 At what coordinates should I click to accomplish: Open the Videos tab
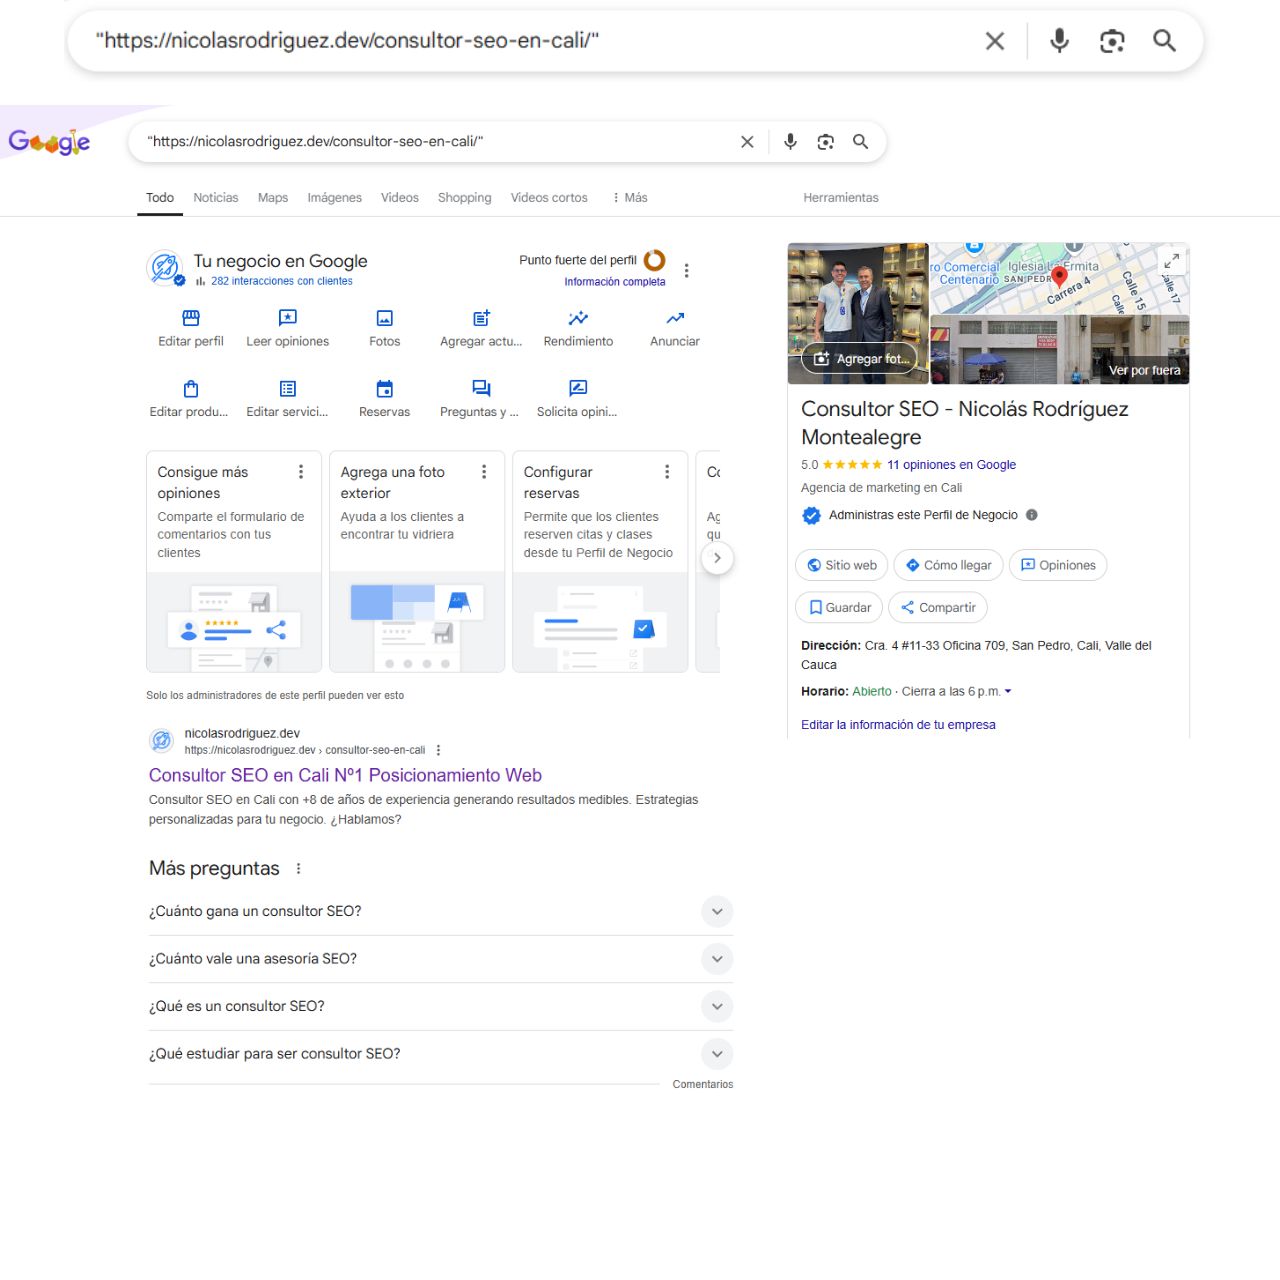(400, 198)
